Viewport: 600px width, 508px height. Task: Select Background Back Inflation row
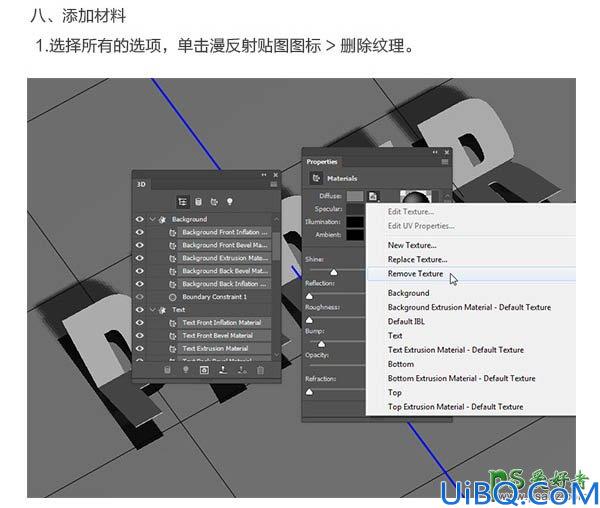click(224, 284)
